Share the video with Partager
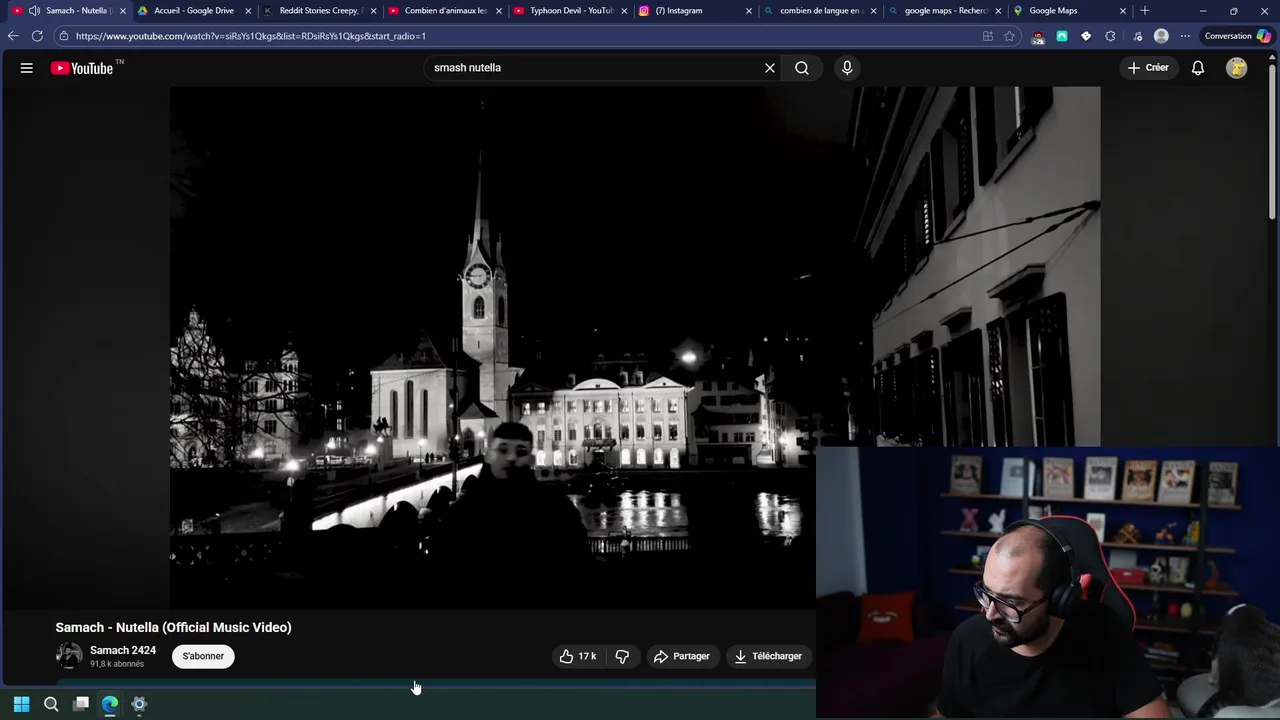This screenshot has height=720, width=1280. click(x=681, y=656)
